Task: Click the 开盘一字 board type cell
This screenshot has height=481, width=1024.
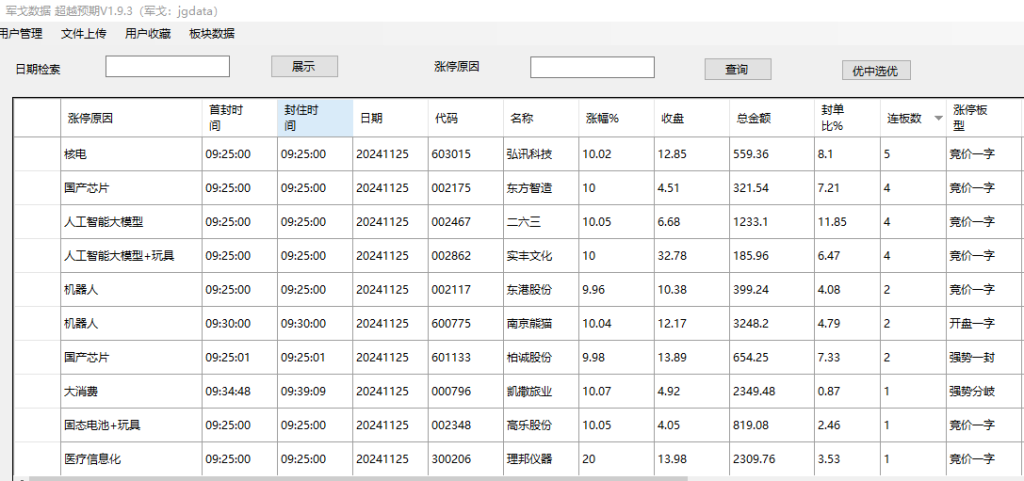Action: 984,324
